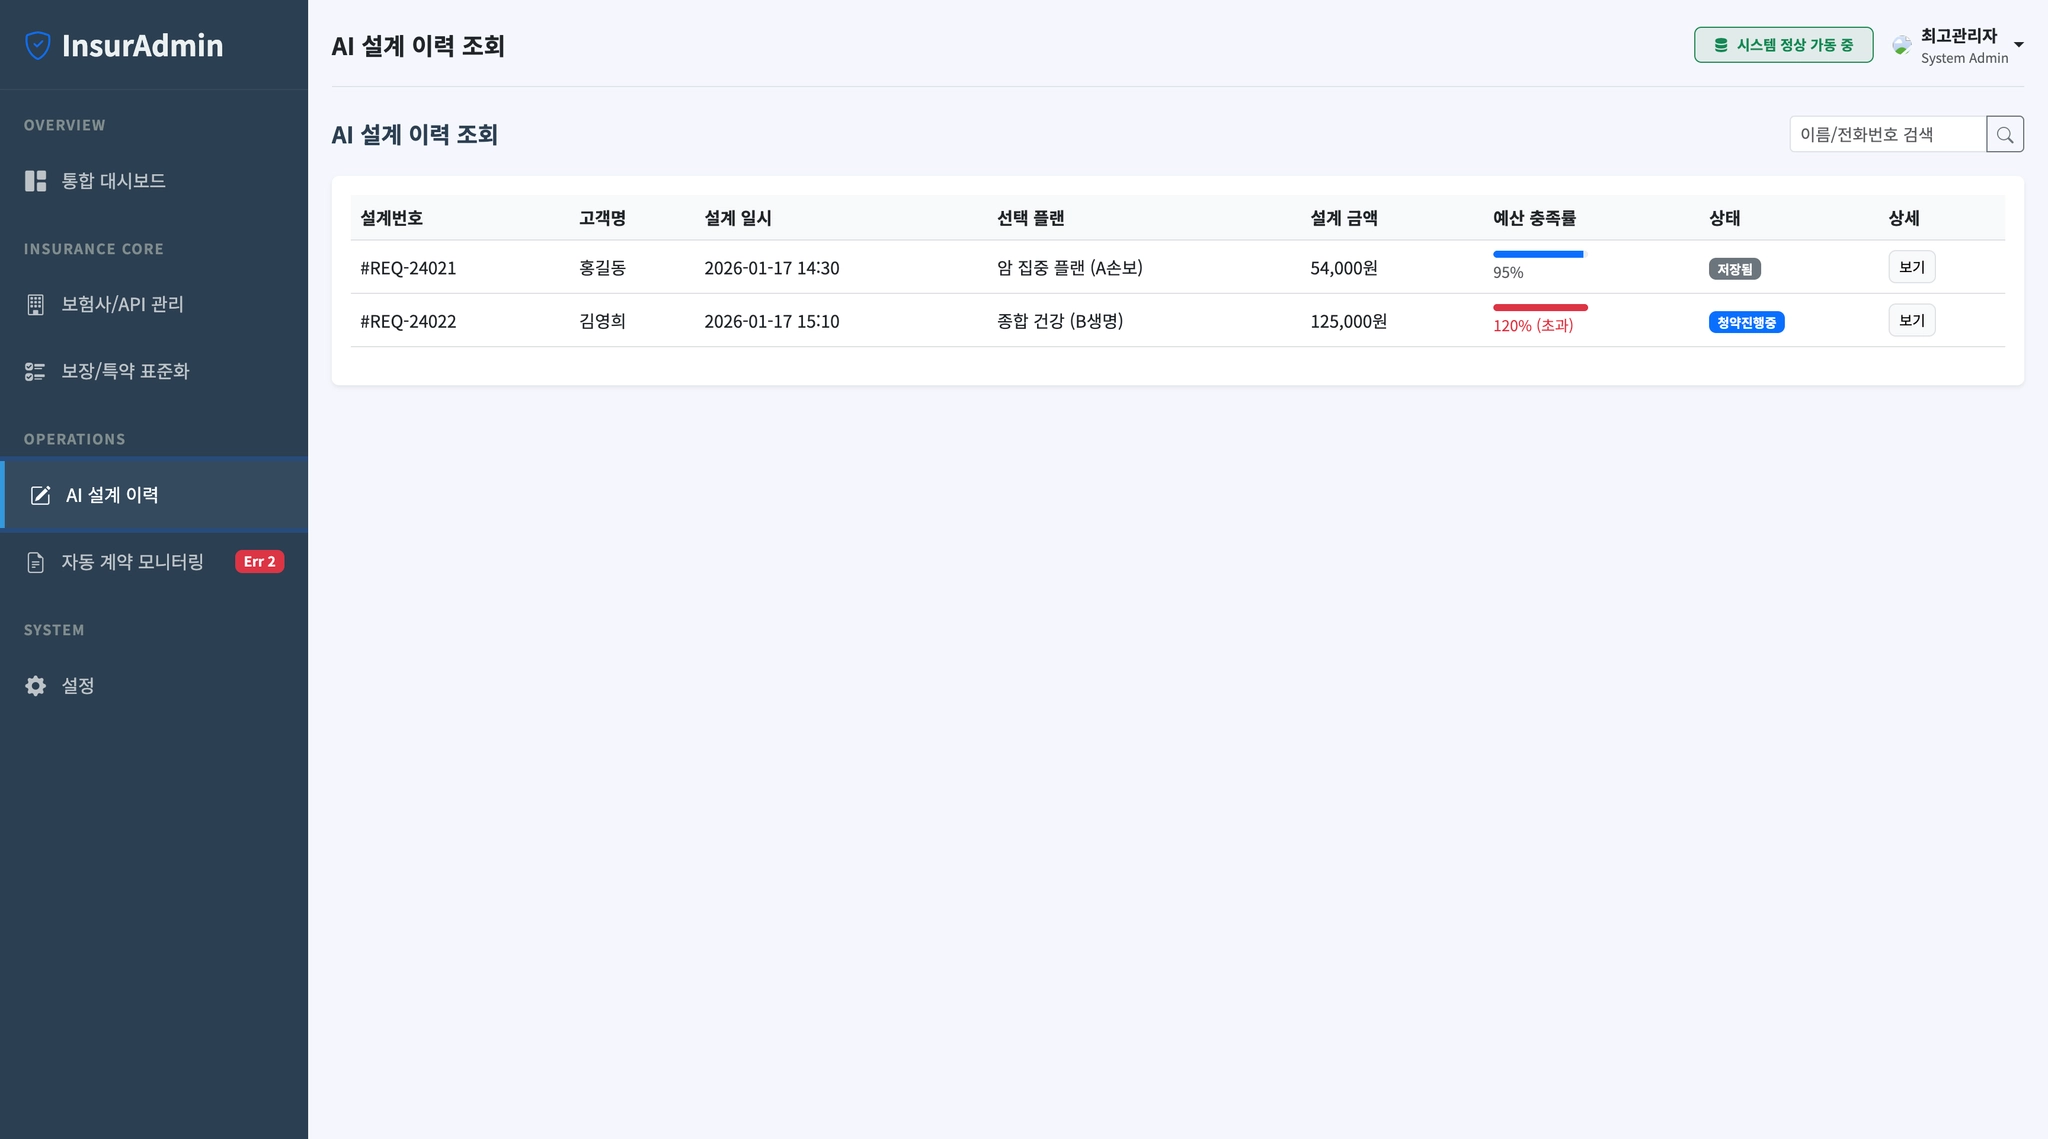Click the blue 95% budget progress bar
Image resolution: width=2048 pixels, height=1139 pixels.
coord(1538,254)
